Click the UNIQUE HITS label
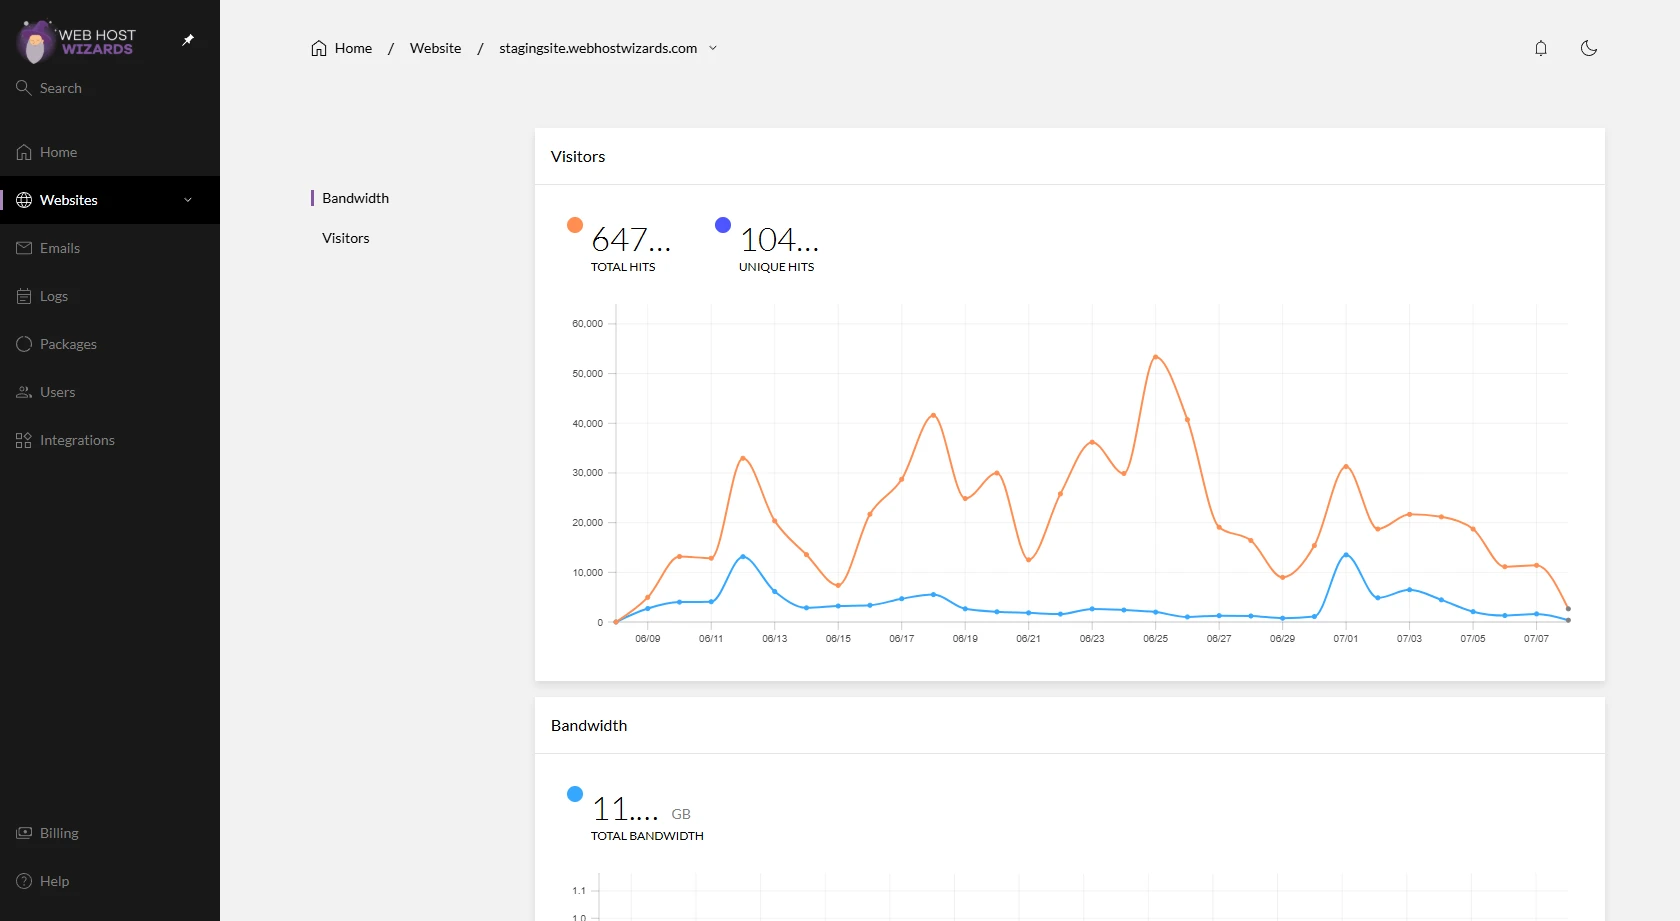Image resolution: width=1680 pixels, height=921 pixels. click(x=776, y=267)
